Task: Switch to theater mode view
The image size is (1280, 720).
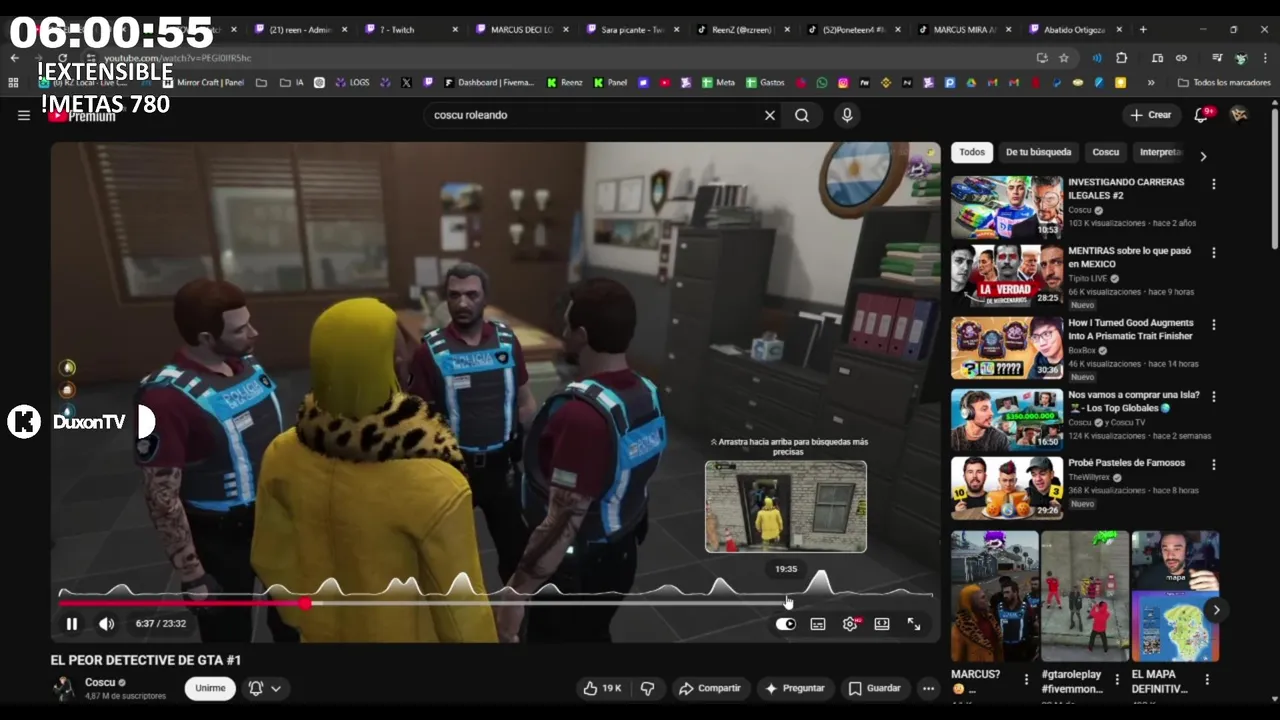Action: click(882, 624)
